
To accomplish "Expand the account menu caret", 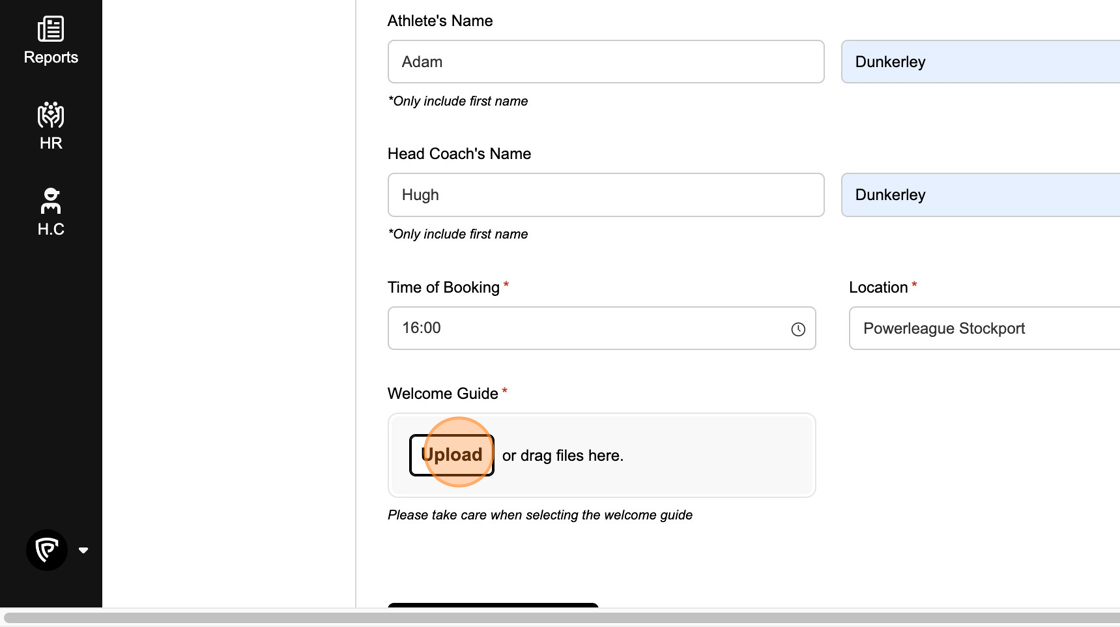I will 84,551.
